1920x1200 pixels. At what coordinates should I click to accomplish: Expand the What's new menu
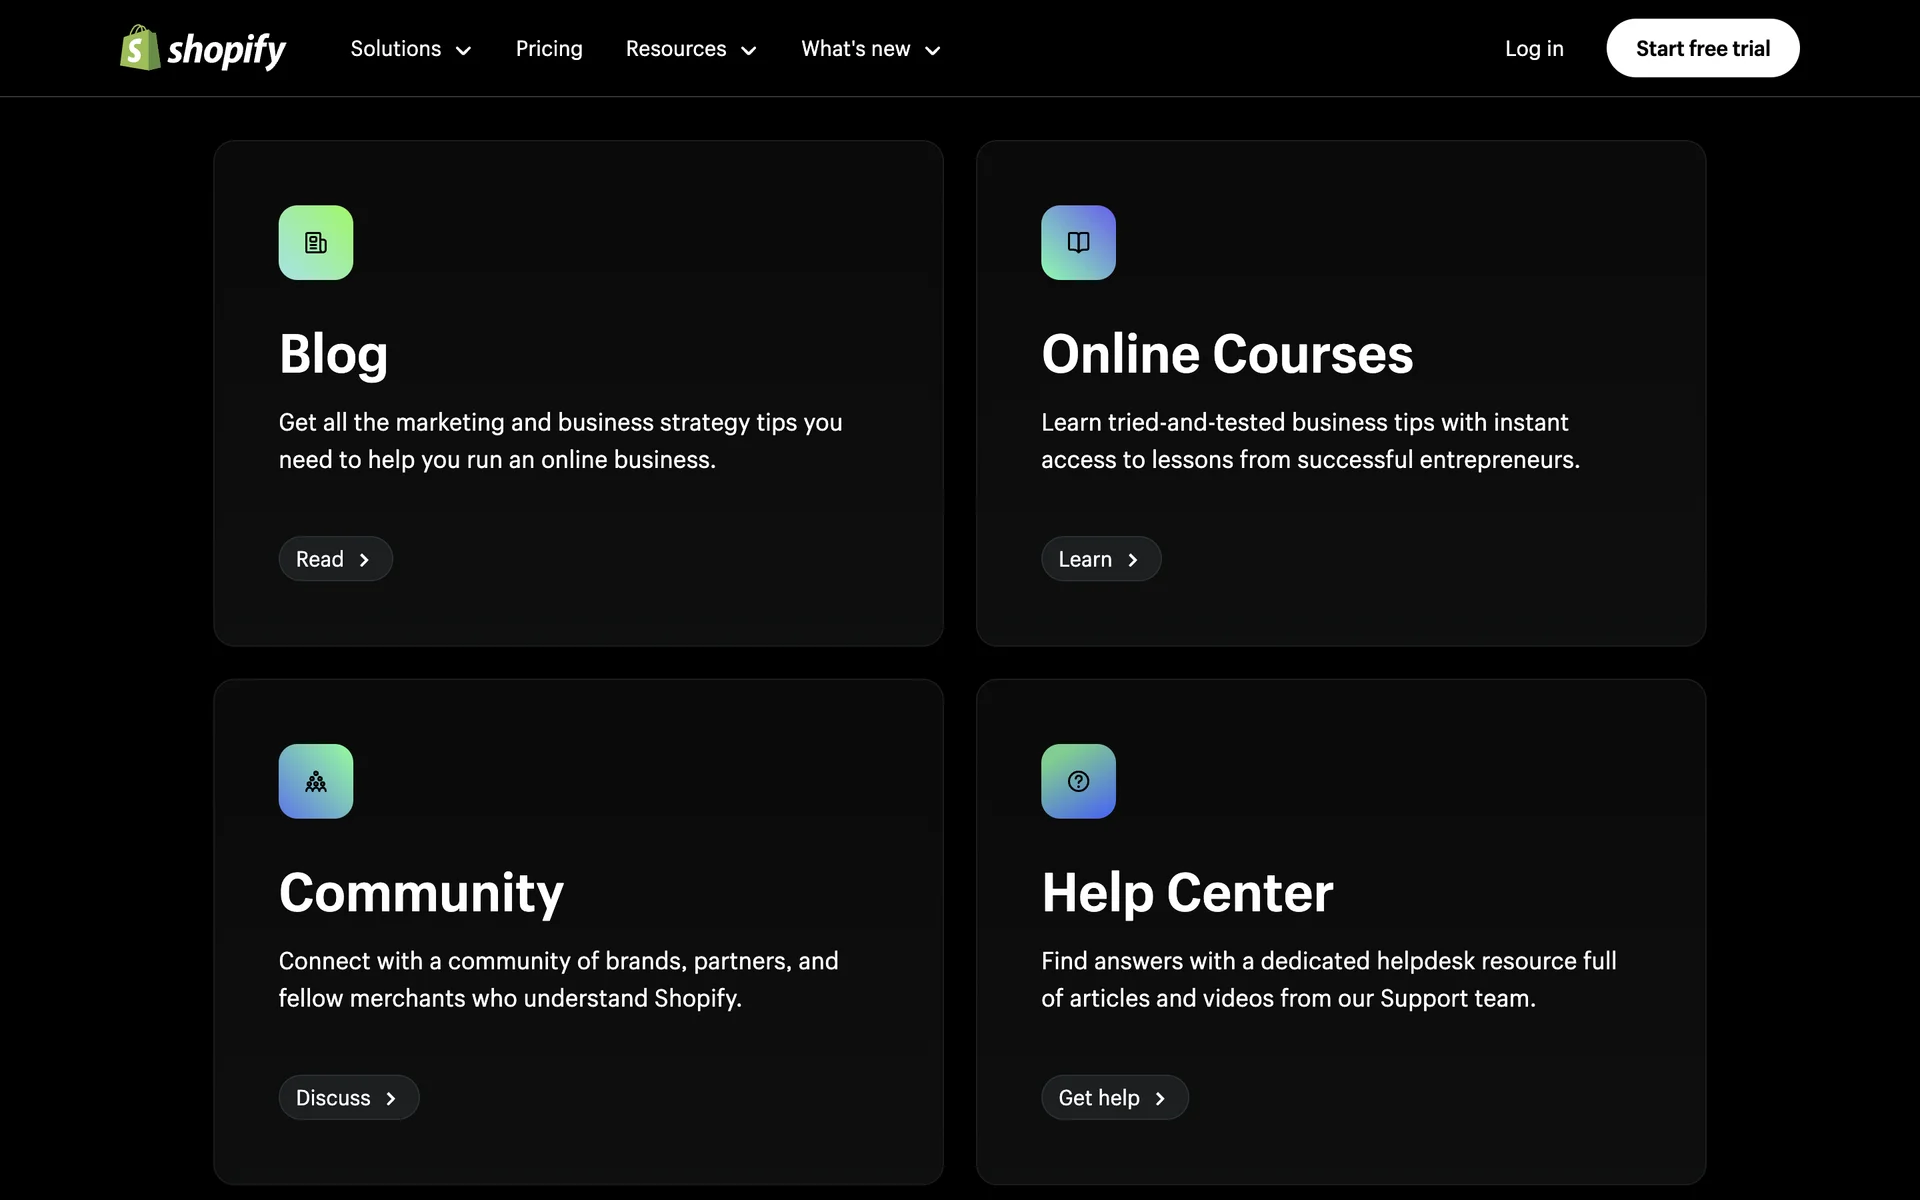(870, 49)
